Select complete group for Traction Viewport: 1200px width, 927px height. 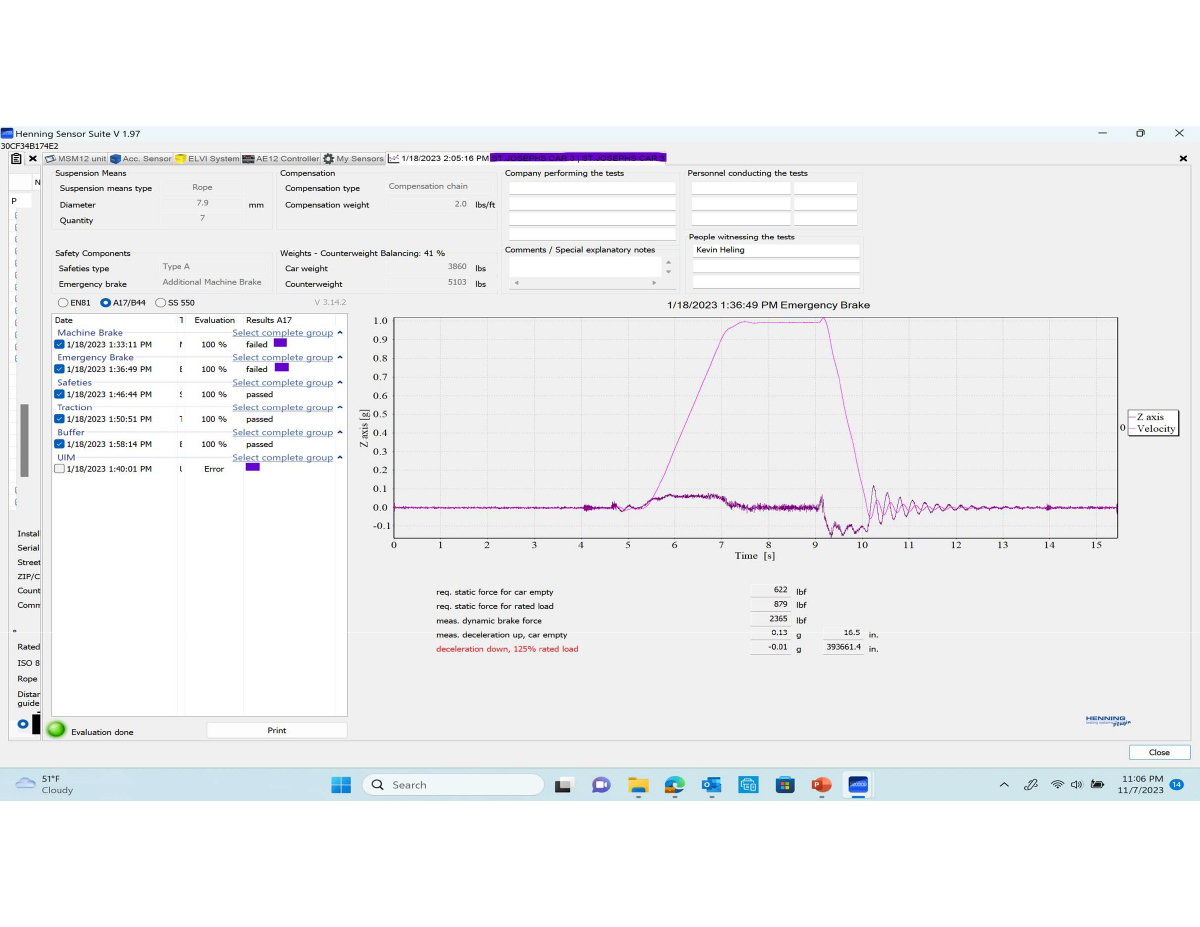tap(282, 408)
